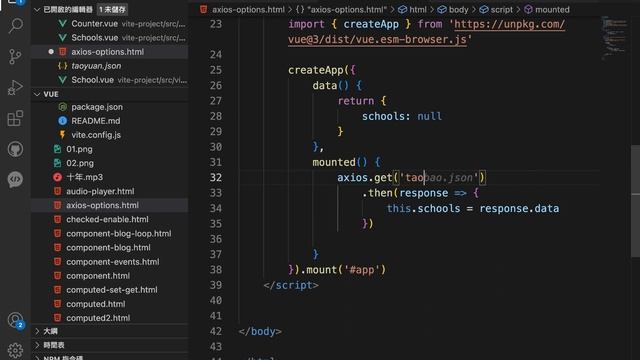Screen dimensions: 640x360
Task: Select axios-options.html in VUE explorer
Action: pyautogui.click(x=109, y=205)
